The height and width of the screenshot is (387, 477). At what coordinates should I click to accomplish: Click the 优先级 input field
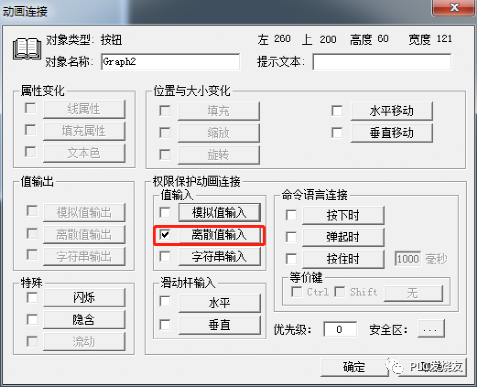click(x=340, y=329)
